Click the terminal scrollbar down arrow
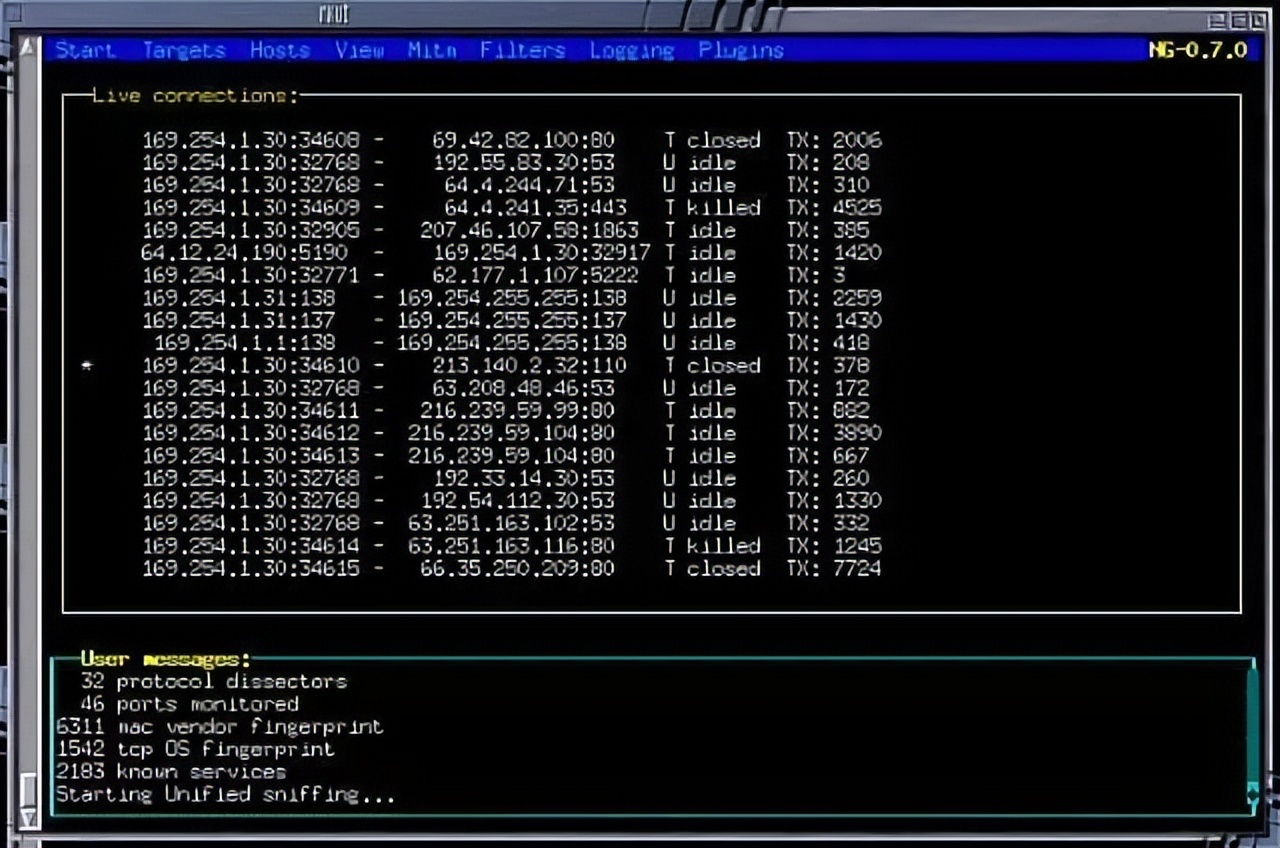Viewport: 1280px width, 848px height. pos(28,817)
